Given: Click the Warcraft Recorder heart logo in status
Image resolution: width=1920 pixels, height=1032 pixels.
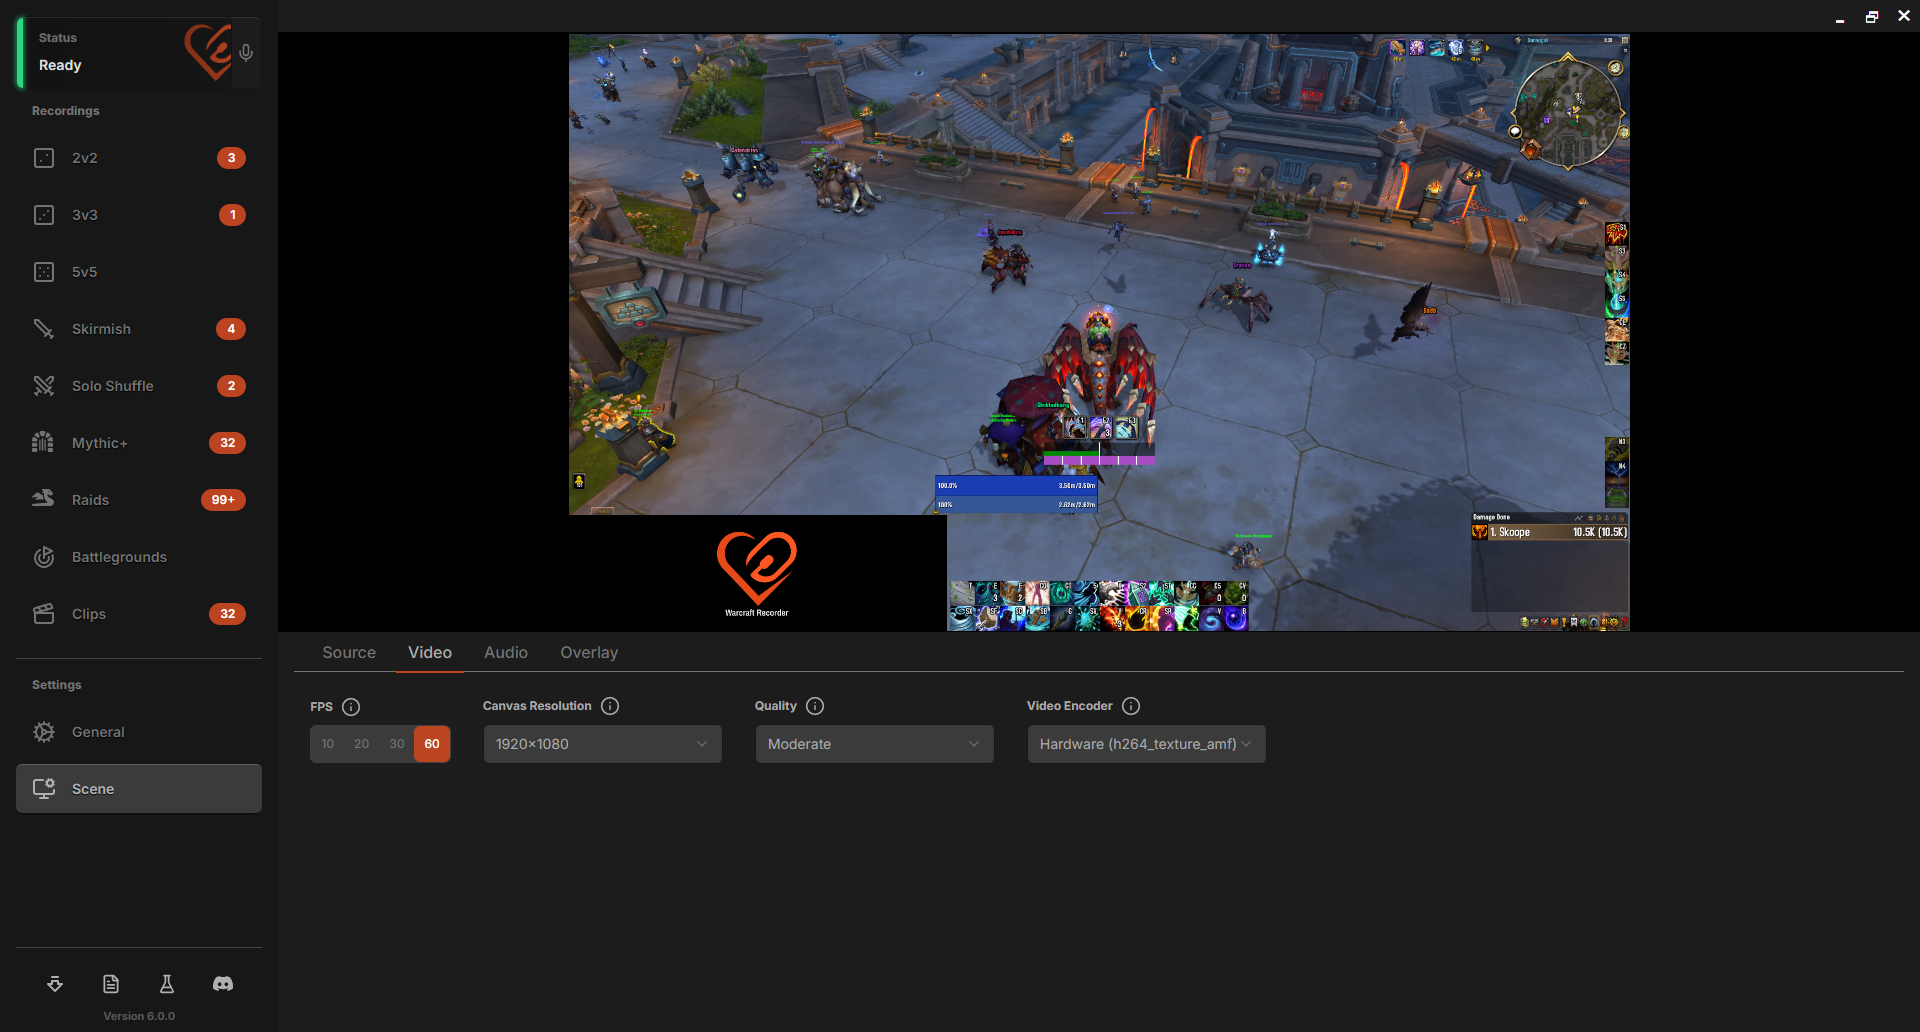Looking at the screenshot, I should point(208,52).
